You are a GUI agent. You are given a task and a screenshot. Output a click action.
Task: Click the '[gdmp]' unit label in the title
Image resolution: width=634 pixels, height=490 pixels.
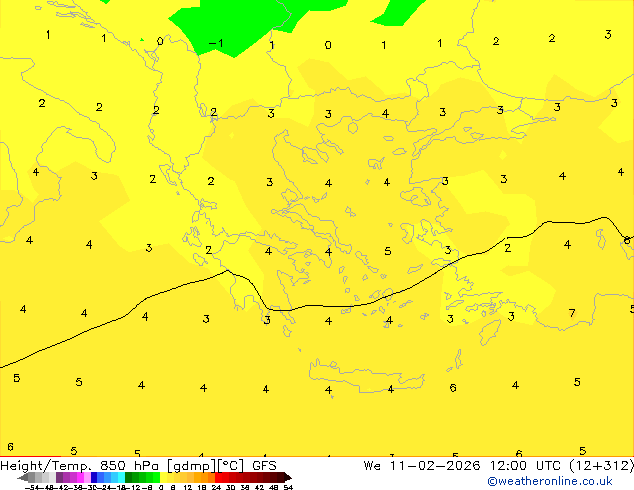tap(192, 466)
